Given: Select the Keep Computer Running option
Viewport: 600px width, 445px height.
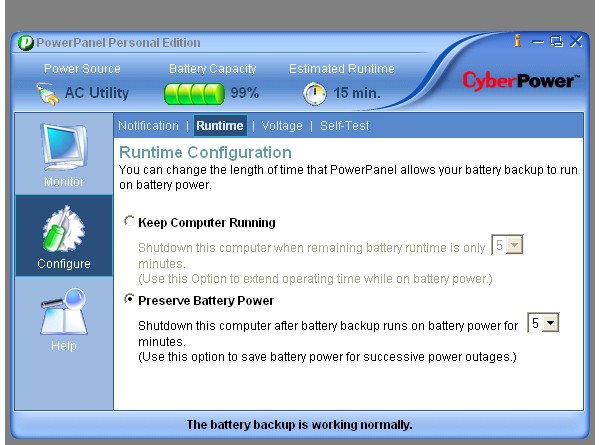Looking at the screenshot, I should tap(129, 221).
